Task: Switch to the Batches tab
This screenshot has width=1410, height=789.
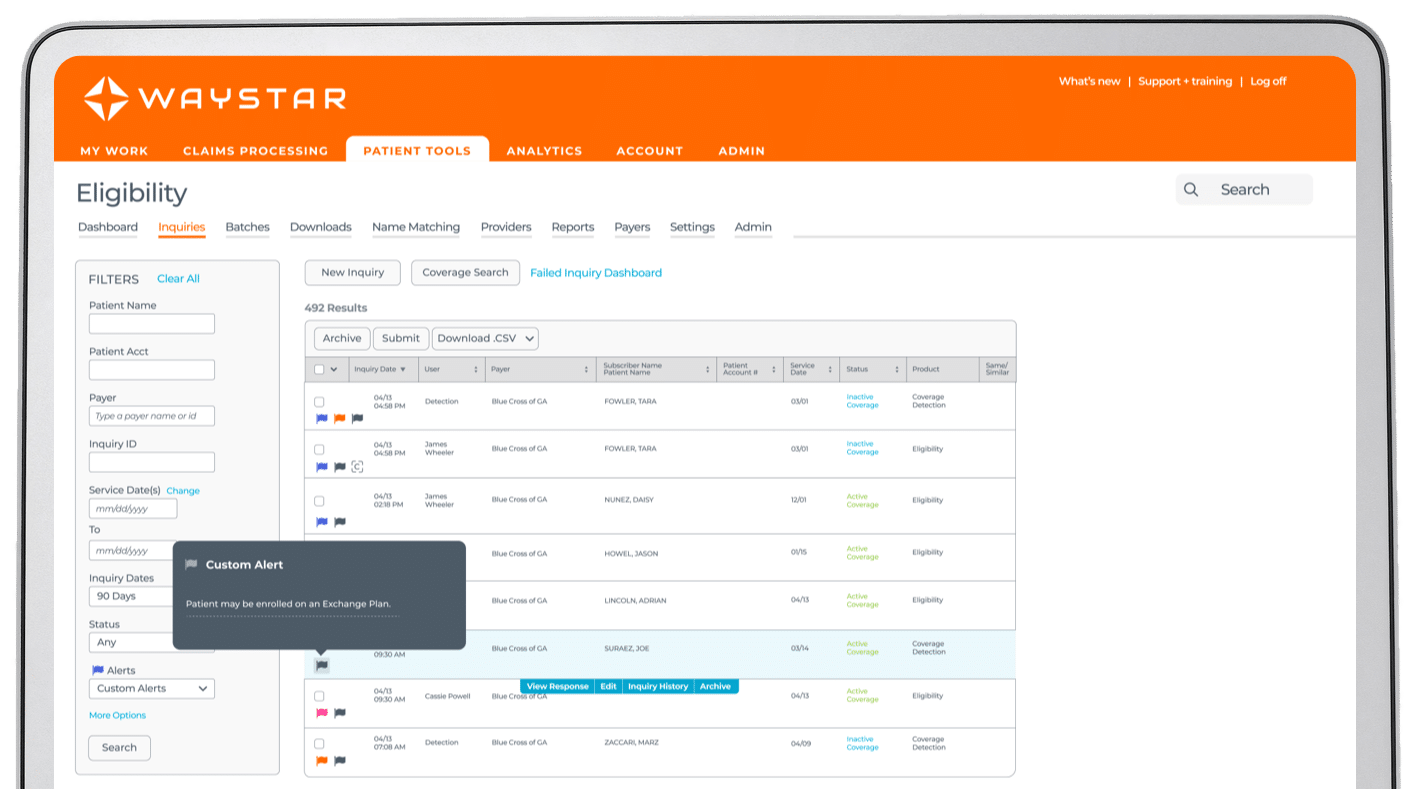Action: (x=247, y=227)
